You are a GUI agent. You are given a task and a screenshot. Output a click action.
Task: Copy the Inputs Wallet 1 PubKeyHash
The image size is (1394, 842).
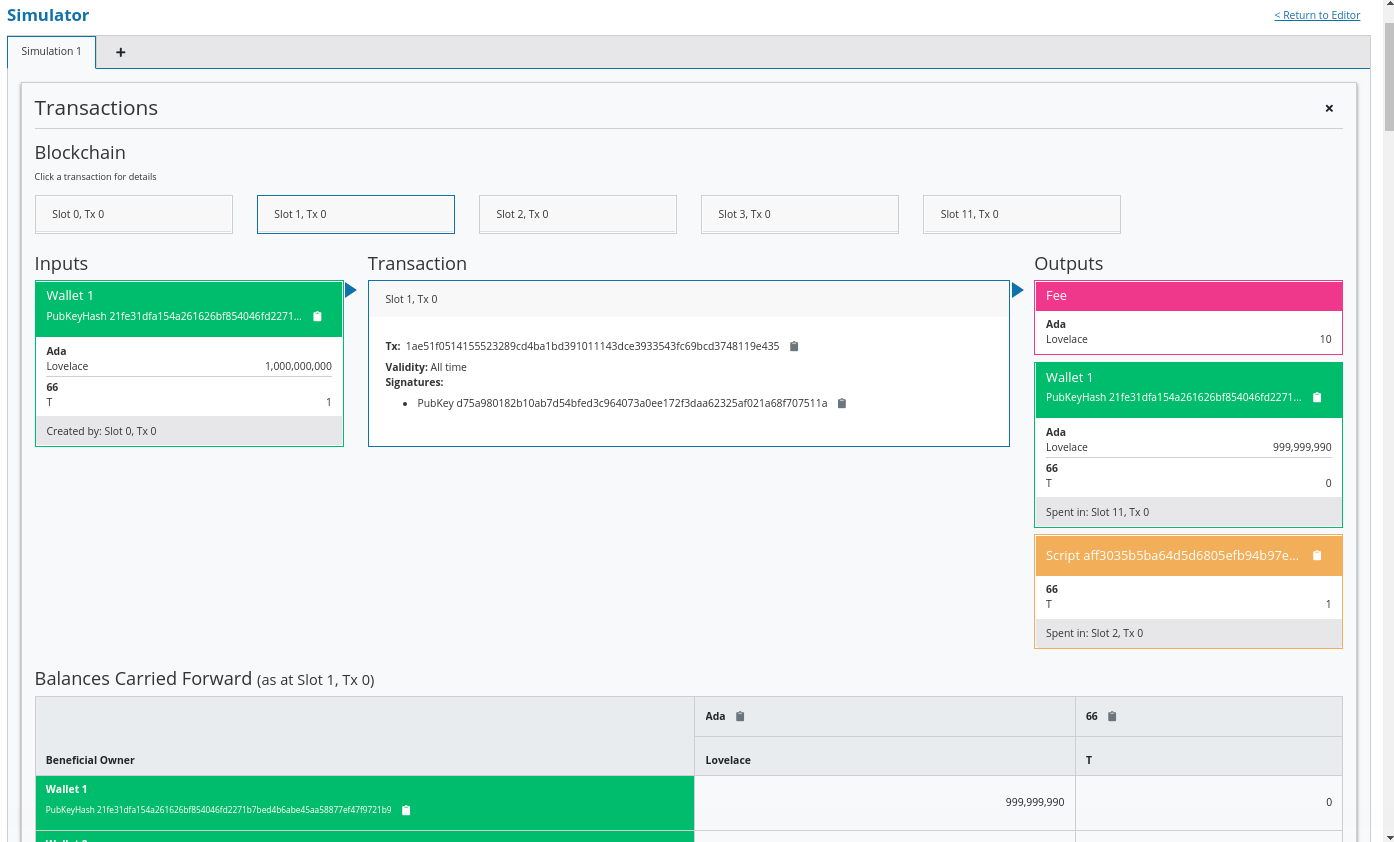[x=317, y=316]
